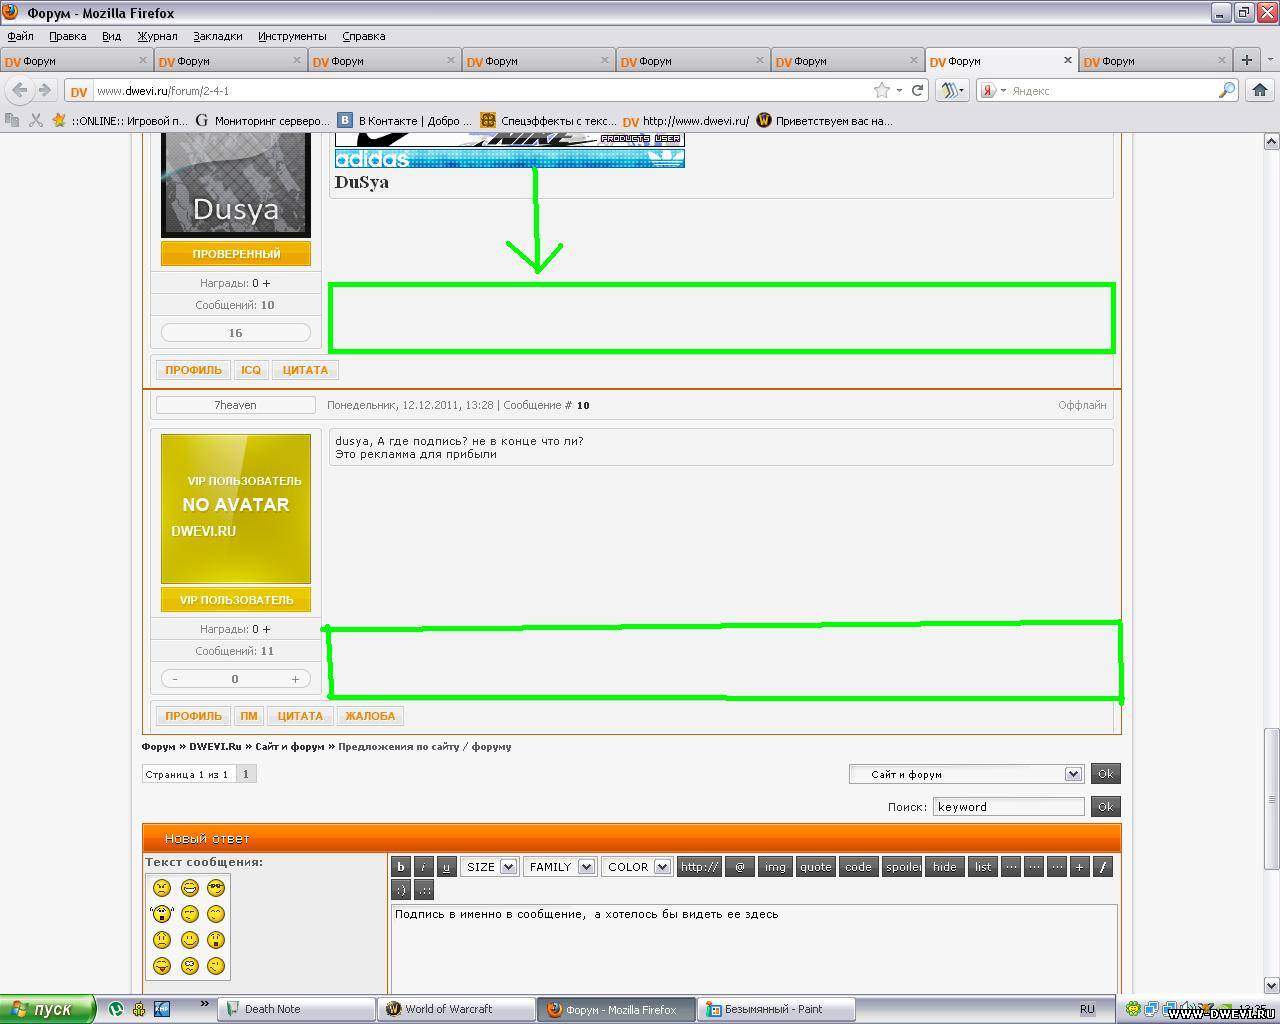Open the COLOR text color dropdown
Screen dimensions: 1280x1024
click(x=636, y=867)
